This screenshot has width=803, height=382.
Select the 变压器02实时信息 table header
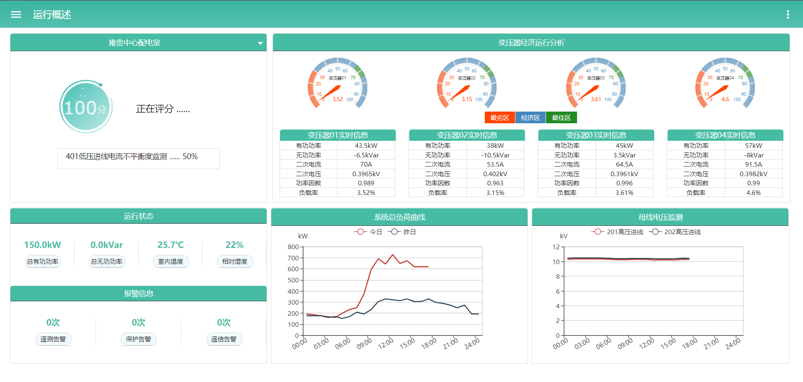pyautogui.click(x=467, y=135)
